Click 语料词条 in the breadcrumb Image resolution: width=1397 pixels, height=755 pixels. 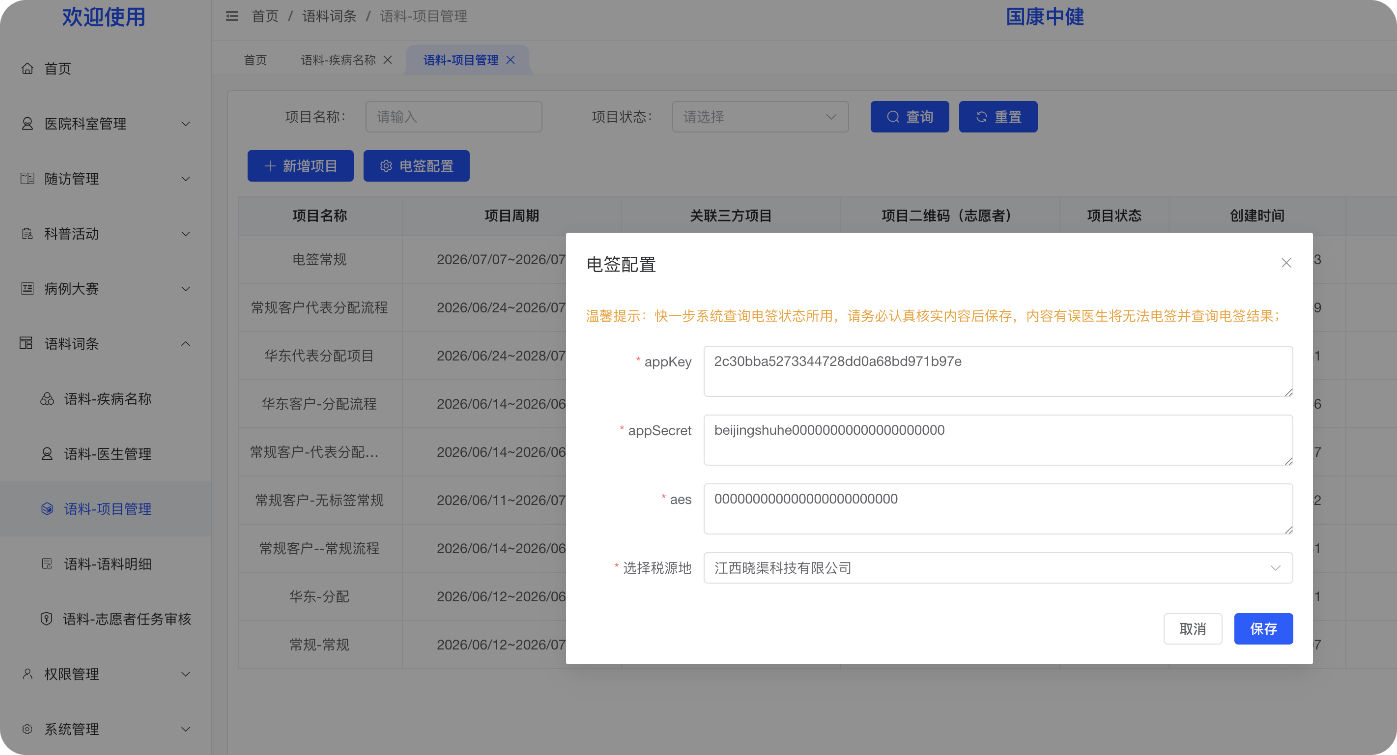(329, 16)
